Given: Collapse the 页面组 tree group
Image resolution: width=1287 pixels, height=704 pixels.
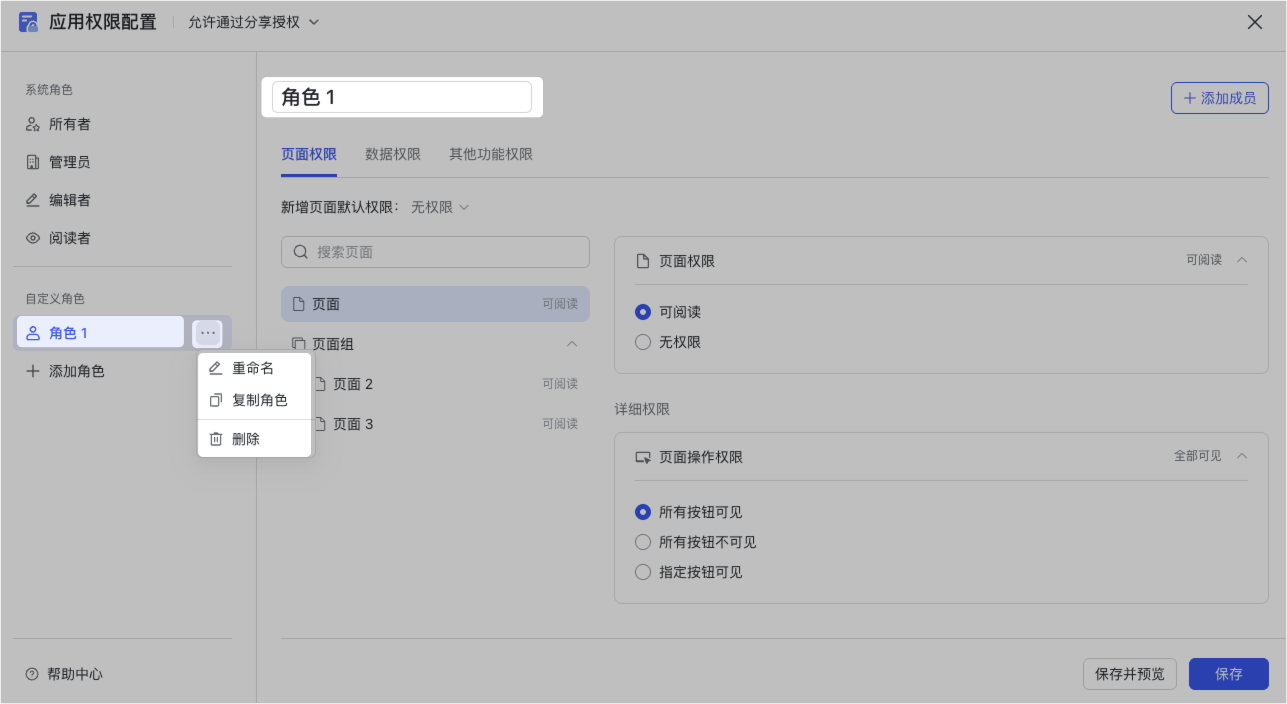Looking at the screenshot, I should click(x=572, y=344).
